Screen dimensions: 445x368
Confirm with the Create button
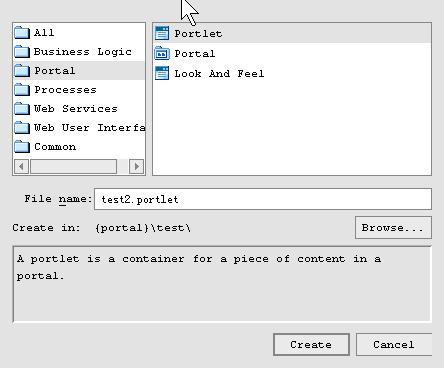tap(311, 345)
